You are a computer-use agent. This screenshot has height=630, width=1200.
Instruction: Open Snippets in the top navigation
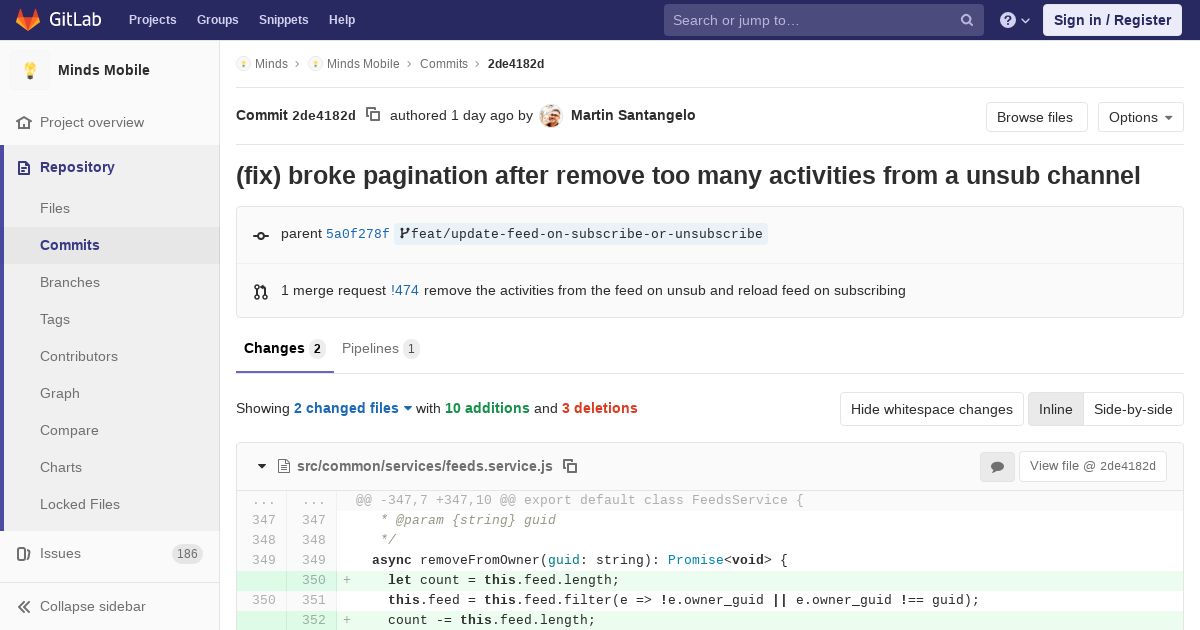click(x=283, y=20)
